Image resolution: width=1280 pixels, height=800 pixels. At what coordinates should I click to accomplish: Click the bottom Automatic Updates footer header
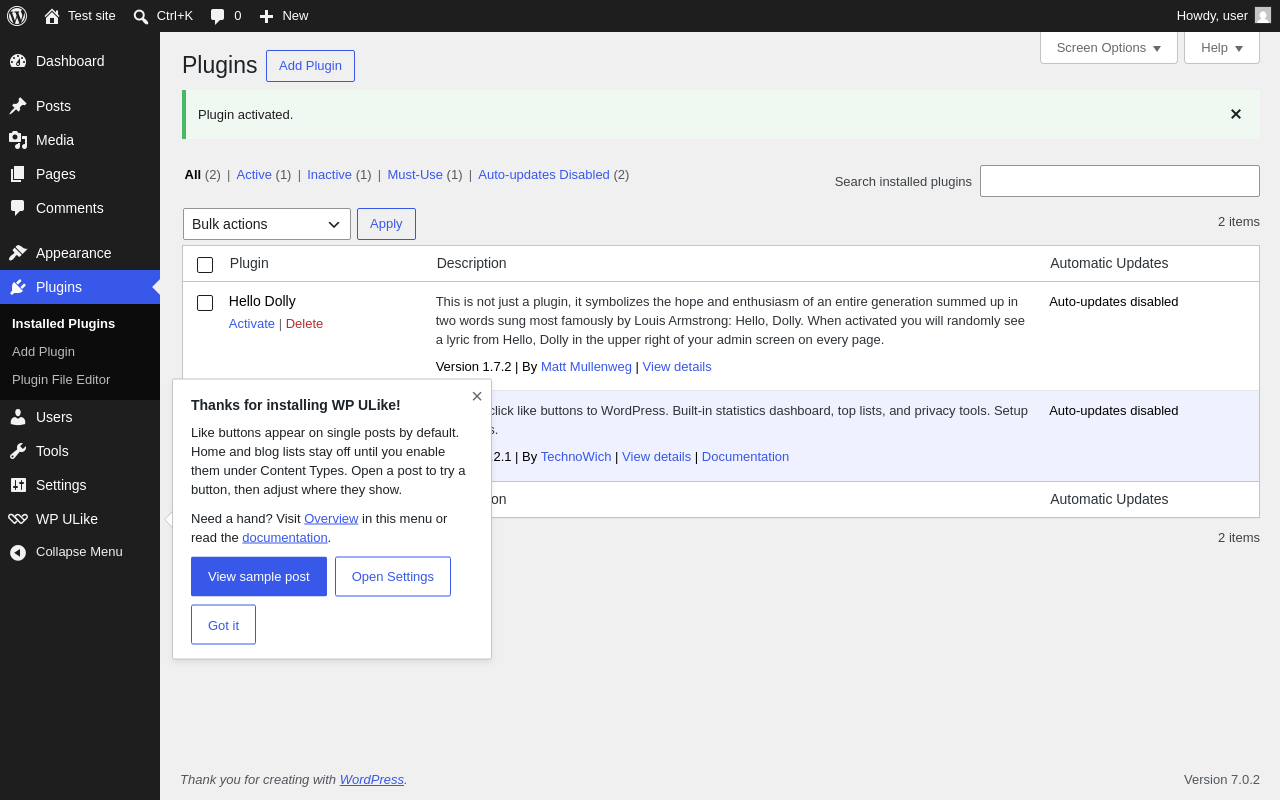1109,499
